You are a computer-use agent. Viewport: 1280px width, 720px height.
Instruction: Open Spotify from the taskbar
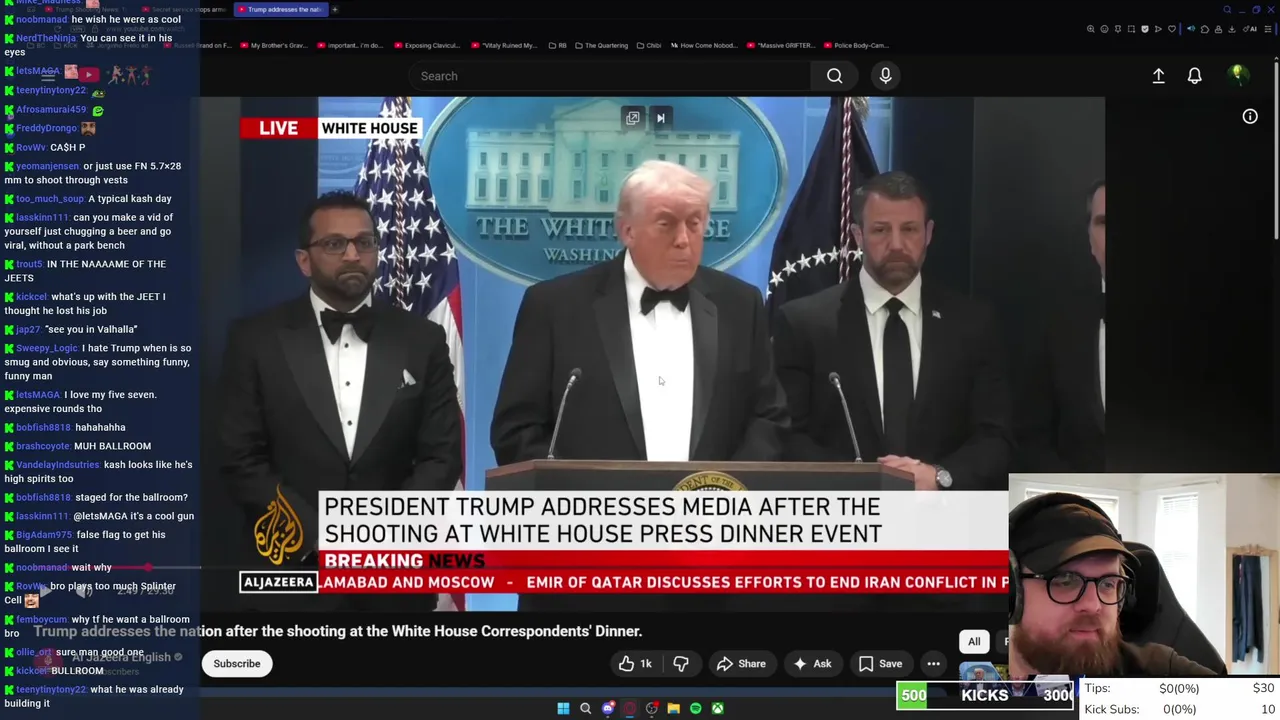point(695,708)
